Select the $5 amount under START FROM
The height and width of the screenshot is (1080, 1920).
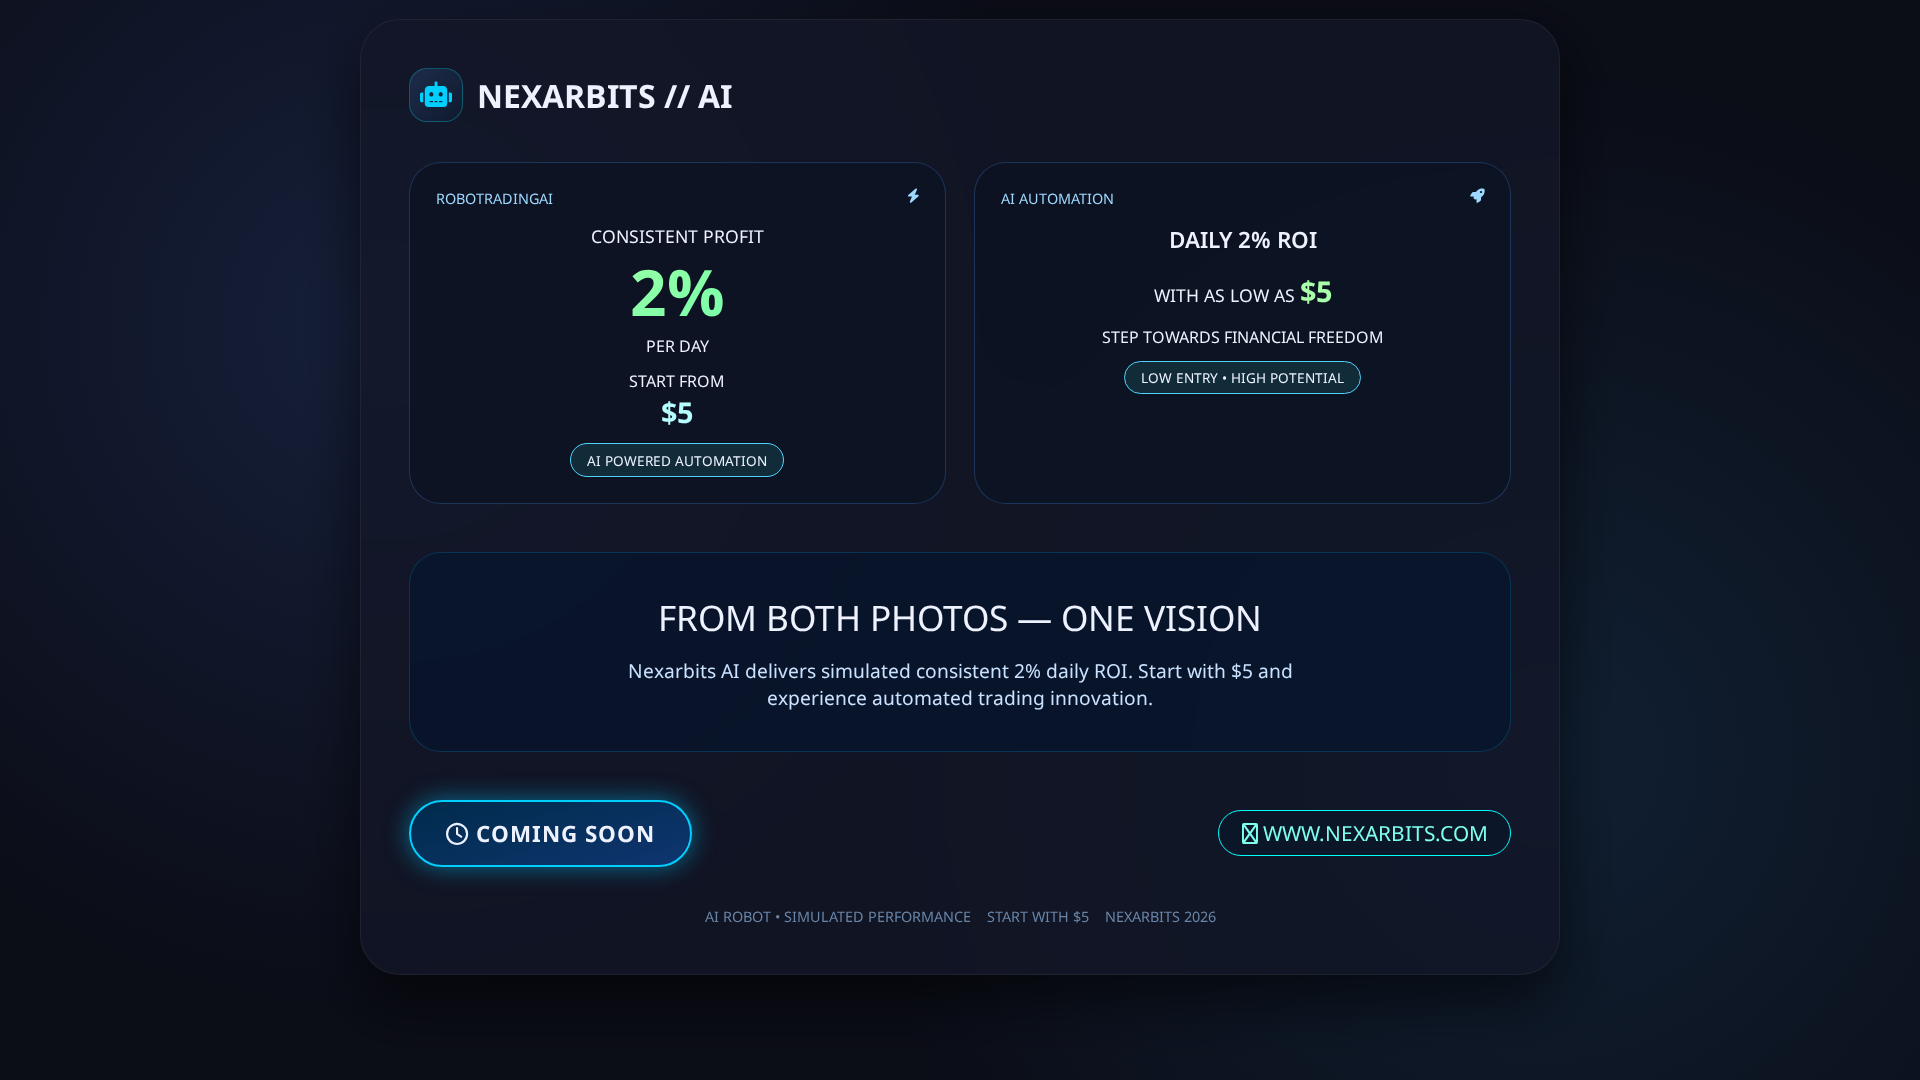click(676, 412)
